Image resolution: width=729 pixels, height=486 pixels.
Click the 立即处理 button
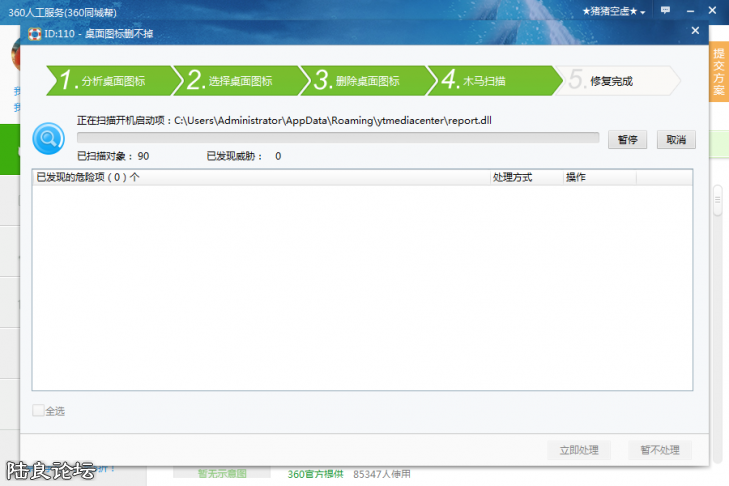click(579, 450)
